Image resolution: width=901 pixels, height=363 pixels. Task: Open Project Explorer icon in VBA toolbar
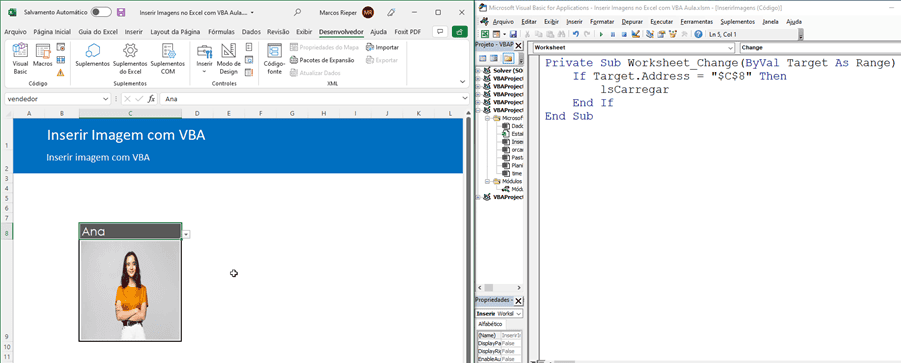click(650, 34)
